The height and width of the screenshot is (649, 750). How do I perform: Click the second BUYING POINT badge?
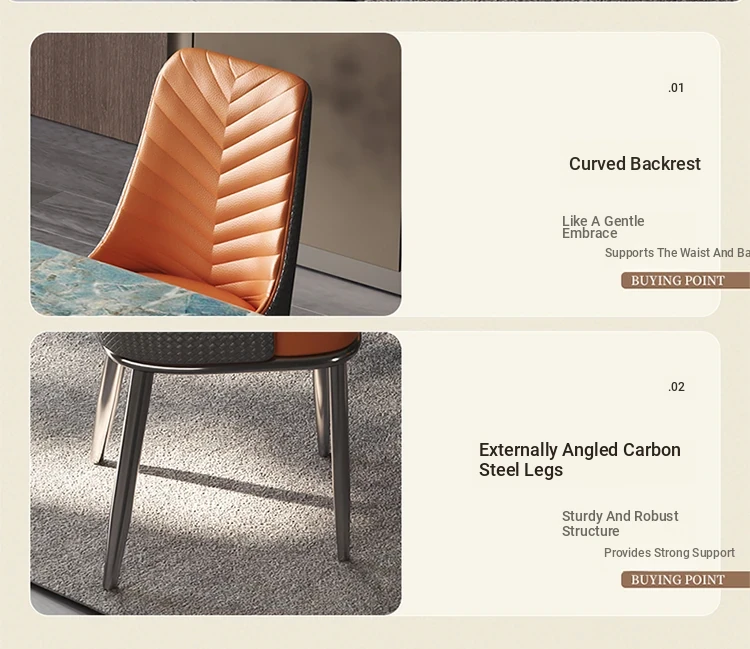coord(685,580)
